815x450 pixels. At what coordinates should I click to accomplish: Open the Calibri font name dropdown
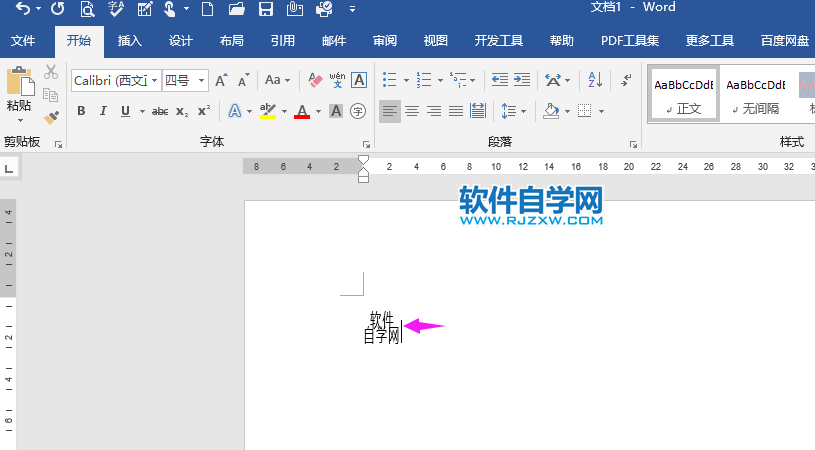pyautogui.click(x=154, y=81)
